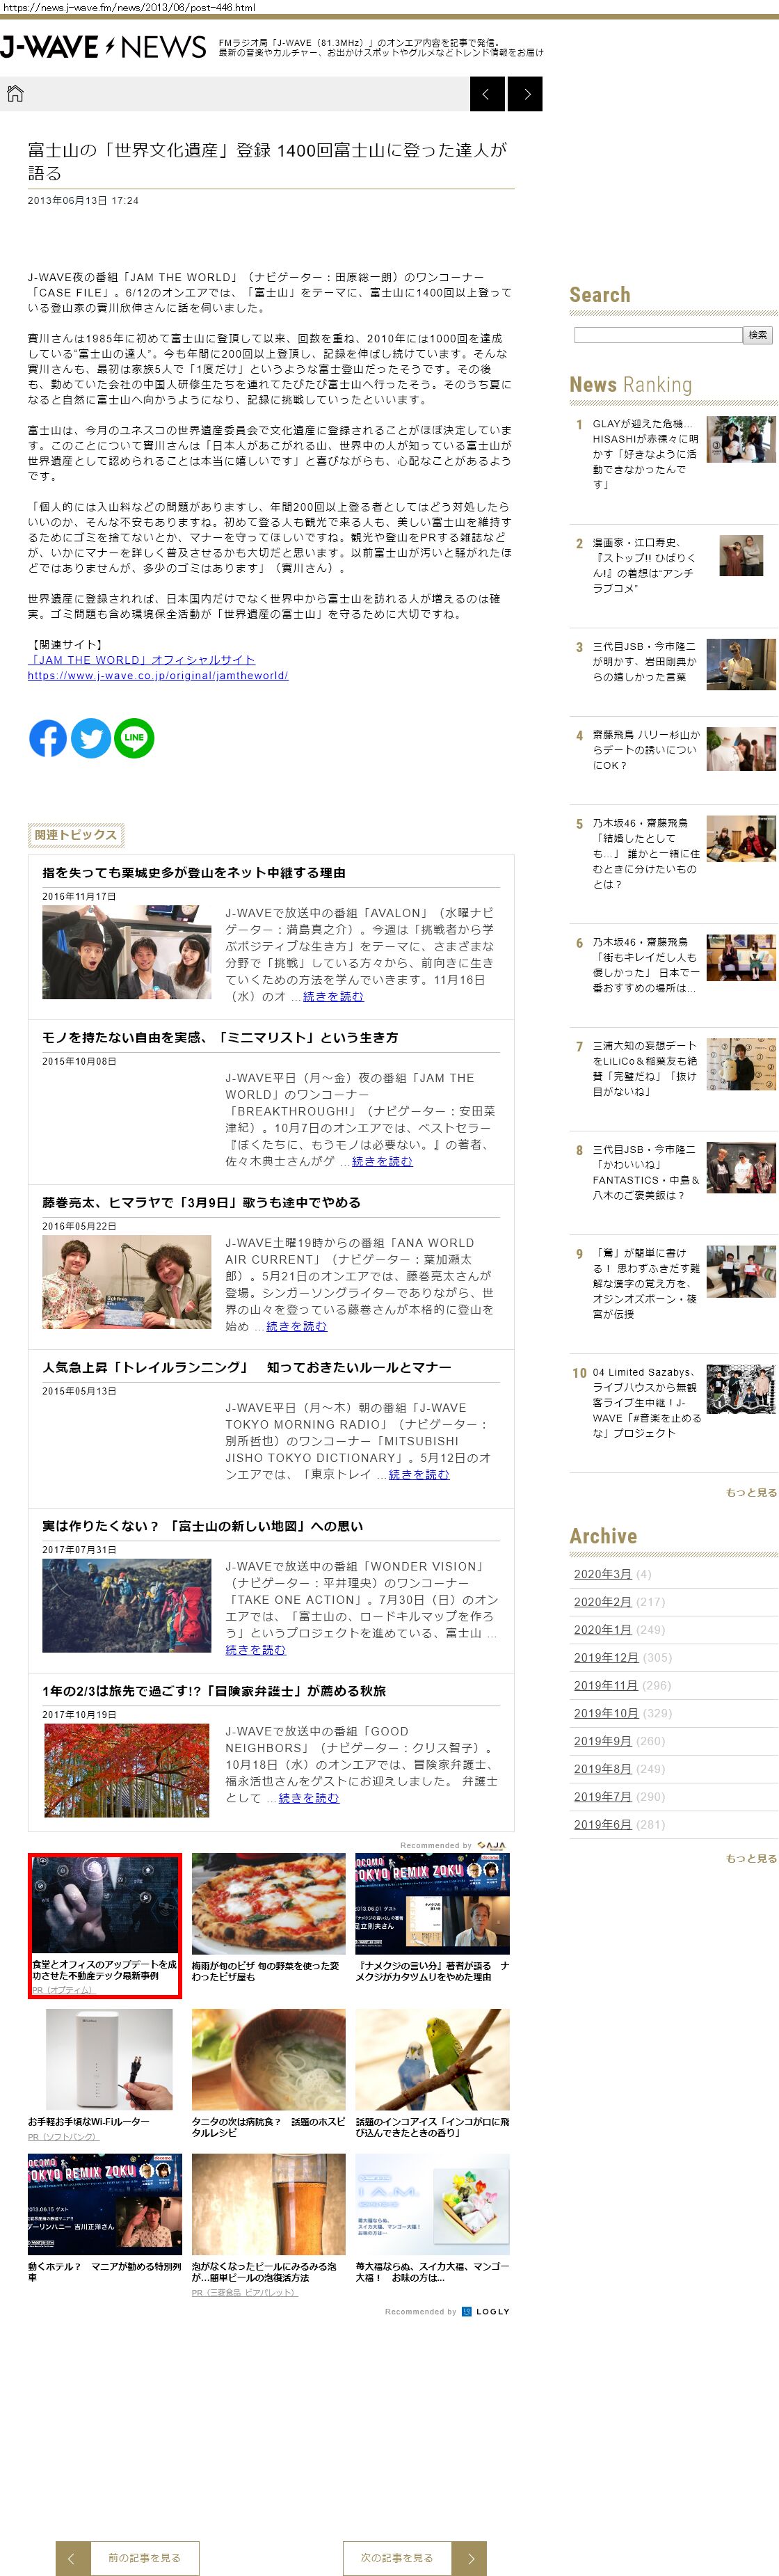Click the 次の記事を見る button

[414, 2558]
